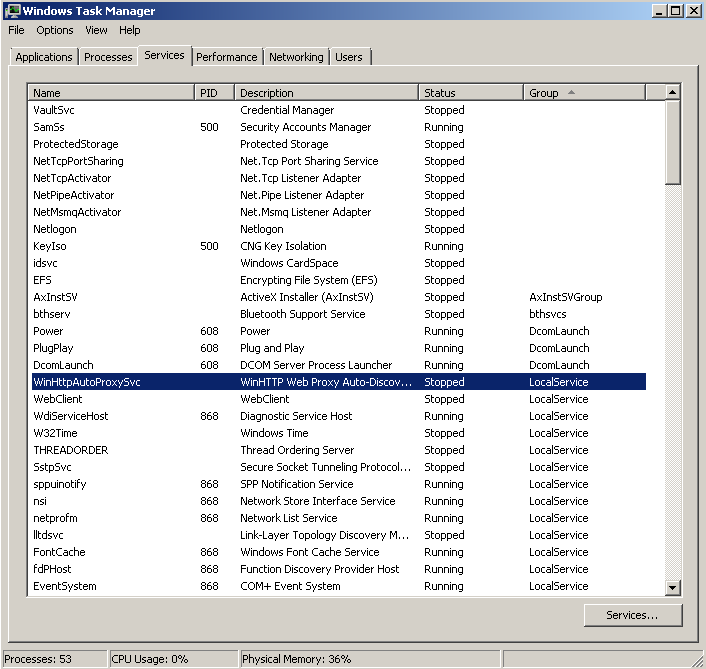
Task: Maximize the Task Manager window
Action: click(x=676, y=11)
